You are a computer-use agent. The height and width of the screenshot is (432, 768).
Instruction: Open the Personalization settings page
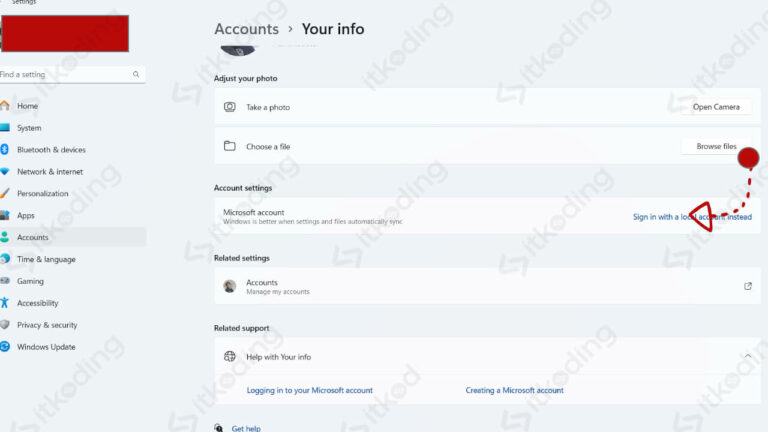tap(42, 193)
